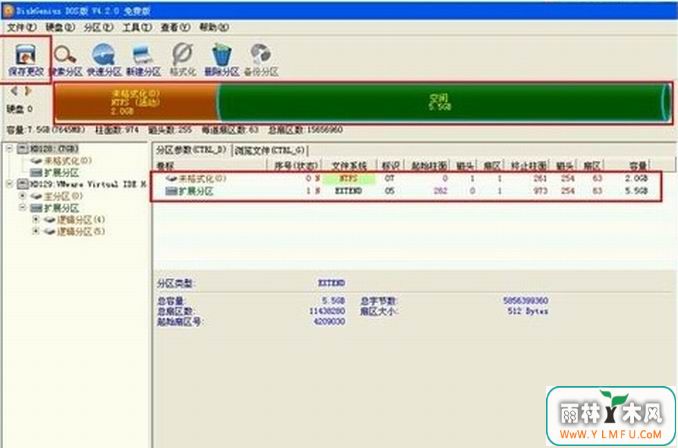Click the end cylinder value 973
This screenshot has width=678, height=448.
tap(539, 191)
